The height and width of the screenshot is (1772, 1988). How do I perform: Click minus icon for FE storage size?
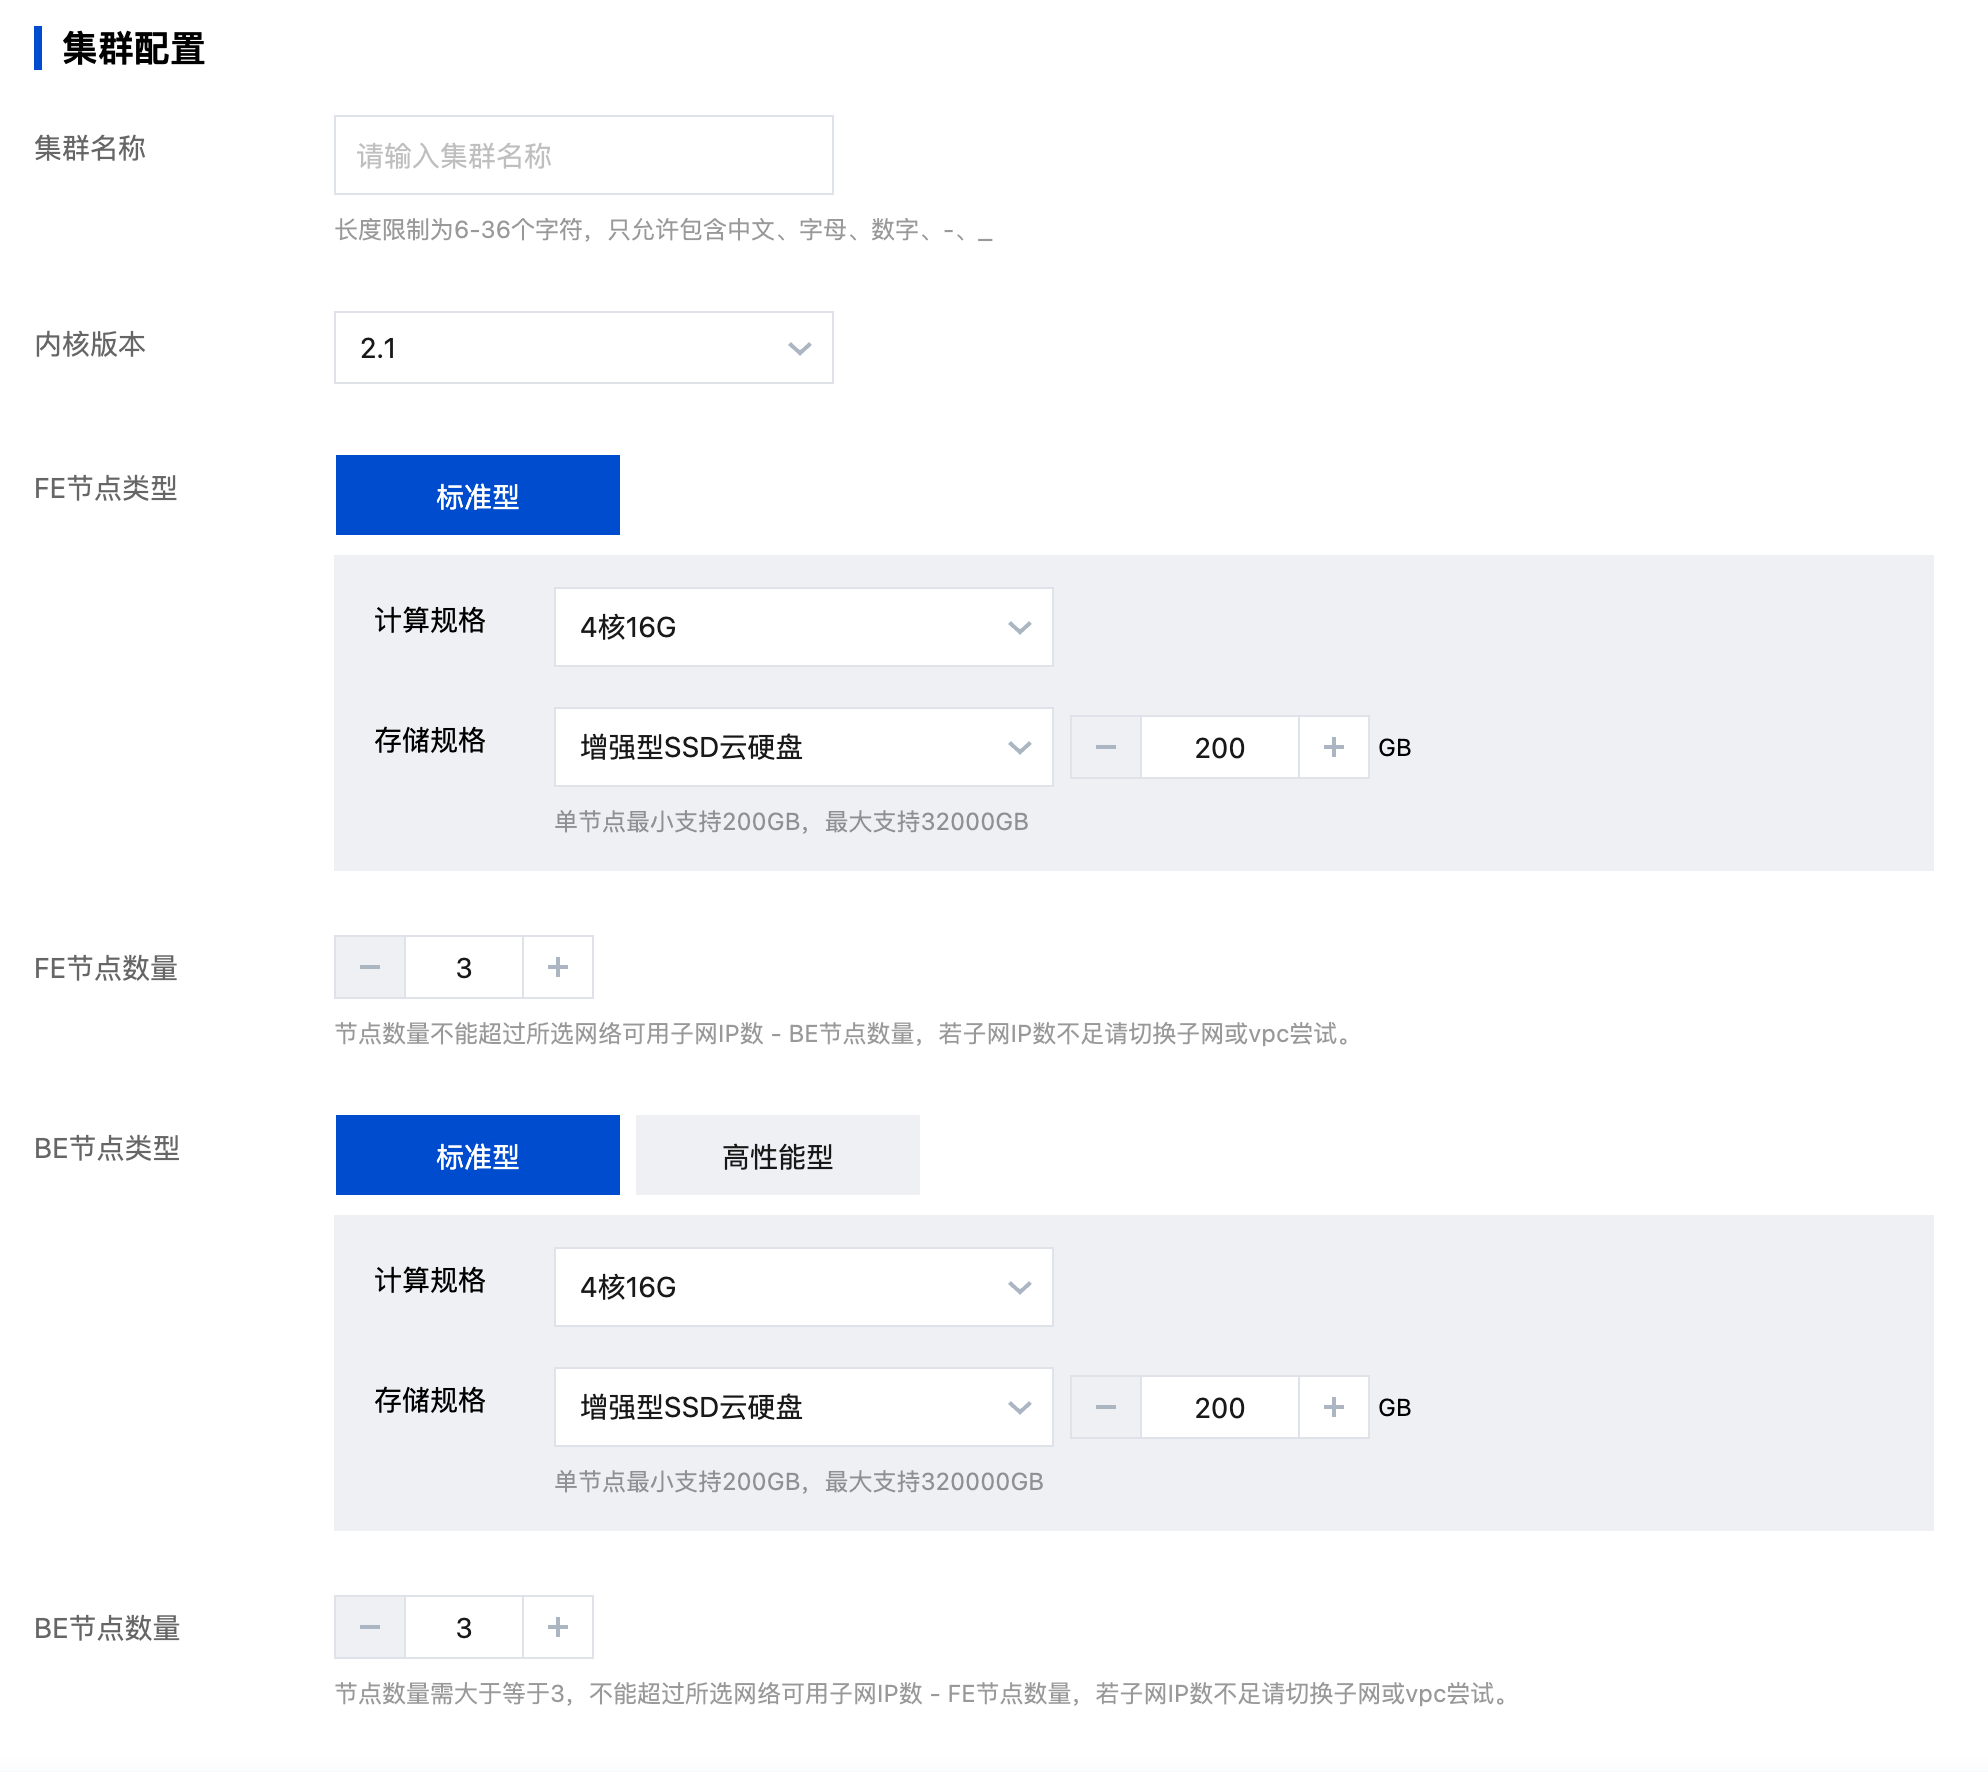click(1105, 747)
